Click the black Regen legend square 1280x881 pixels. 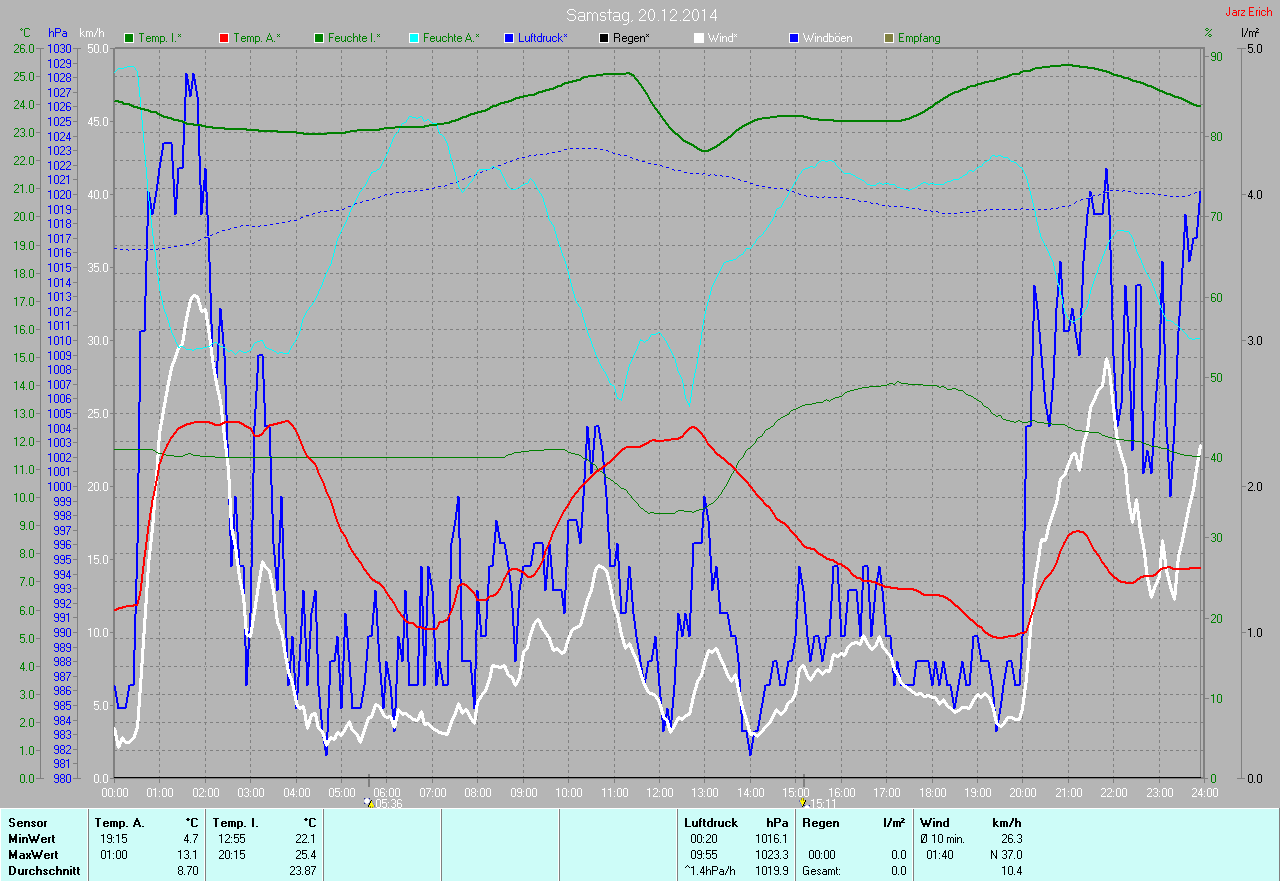604,38
